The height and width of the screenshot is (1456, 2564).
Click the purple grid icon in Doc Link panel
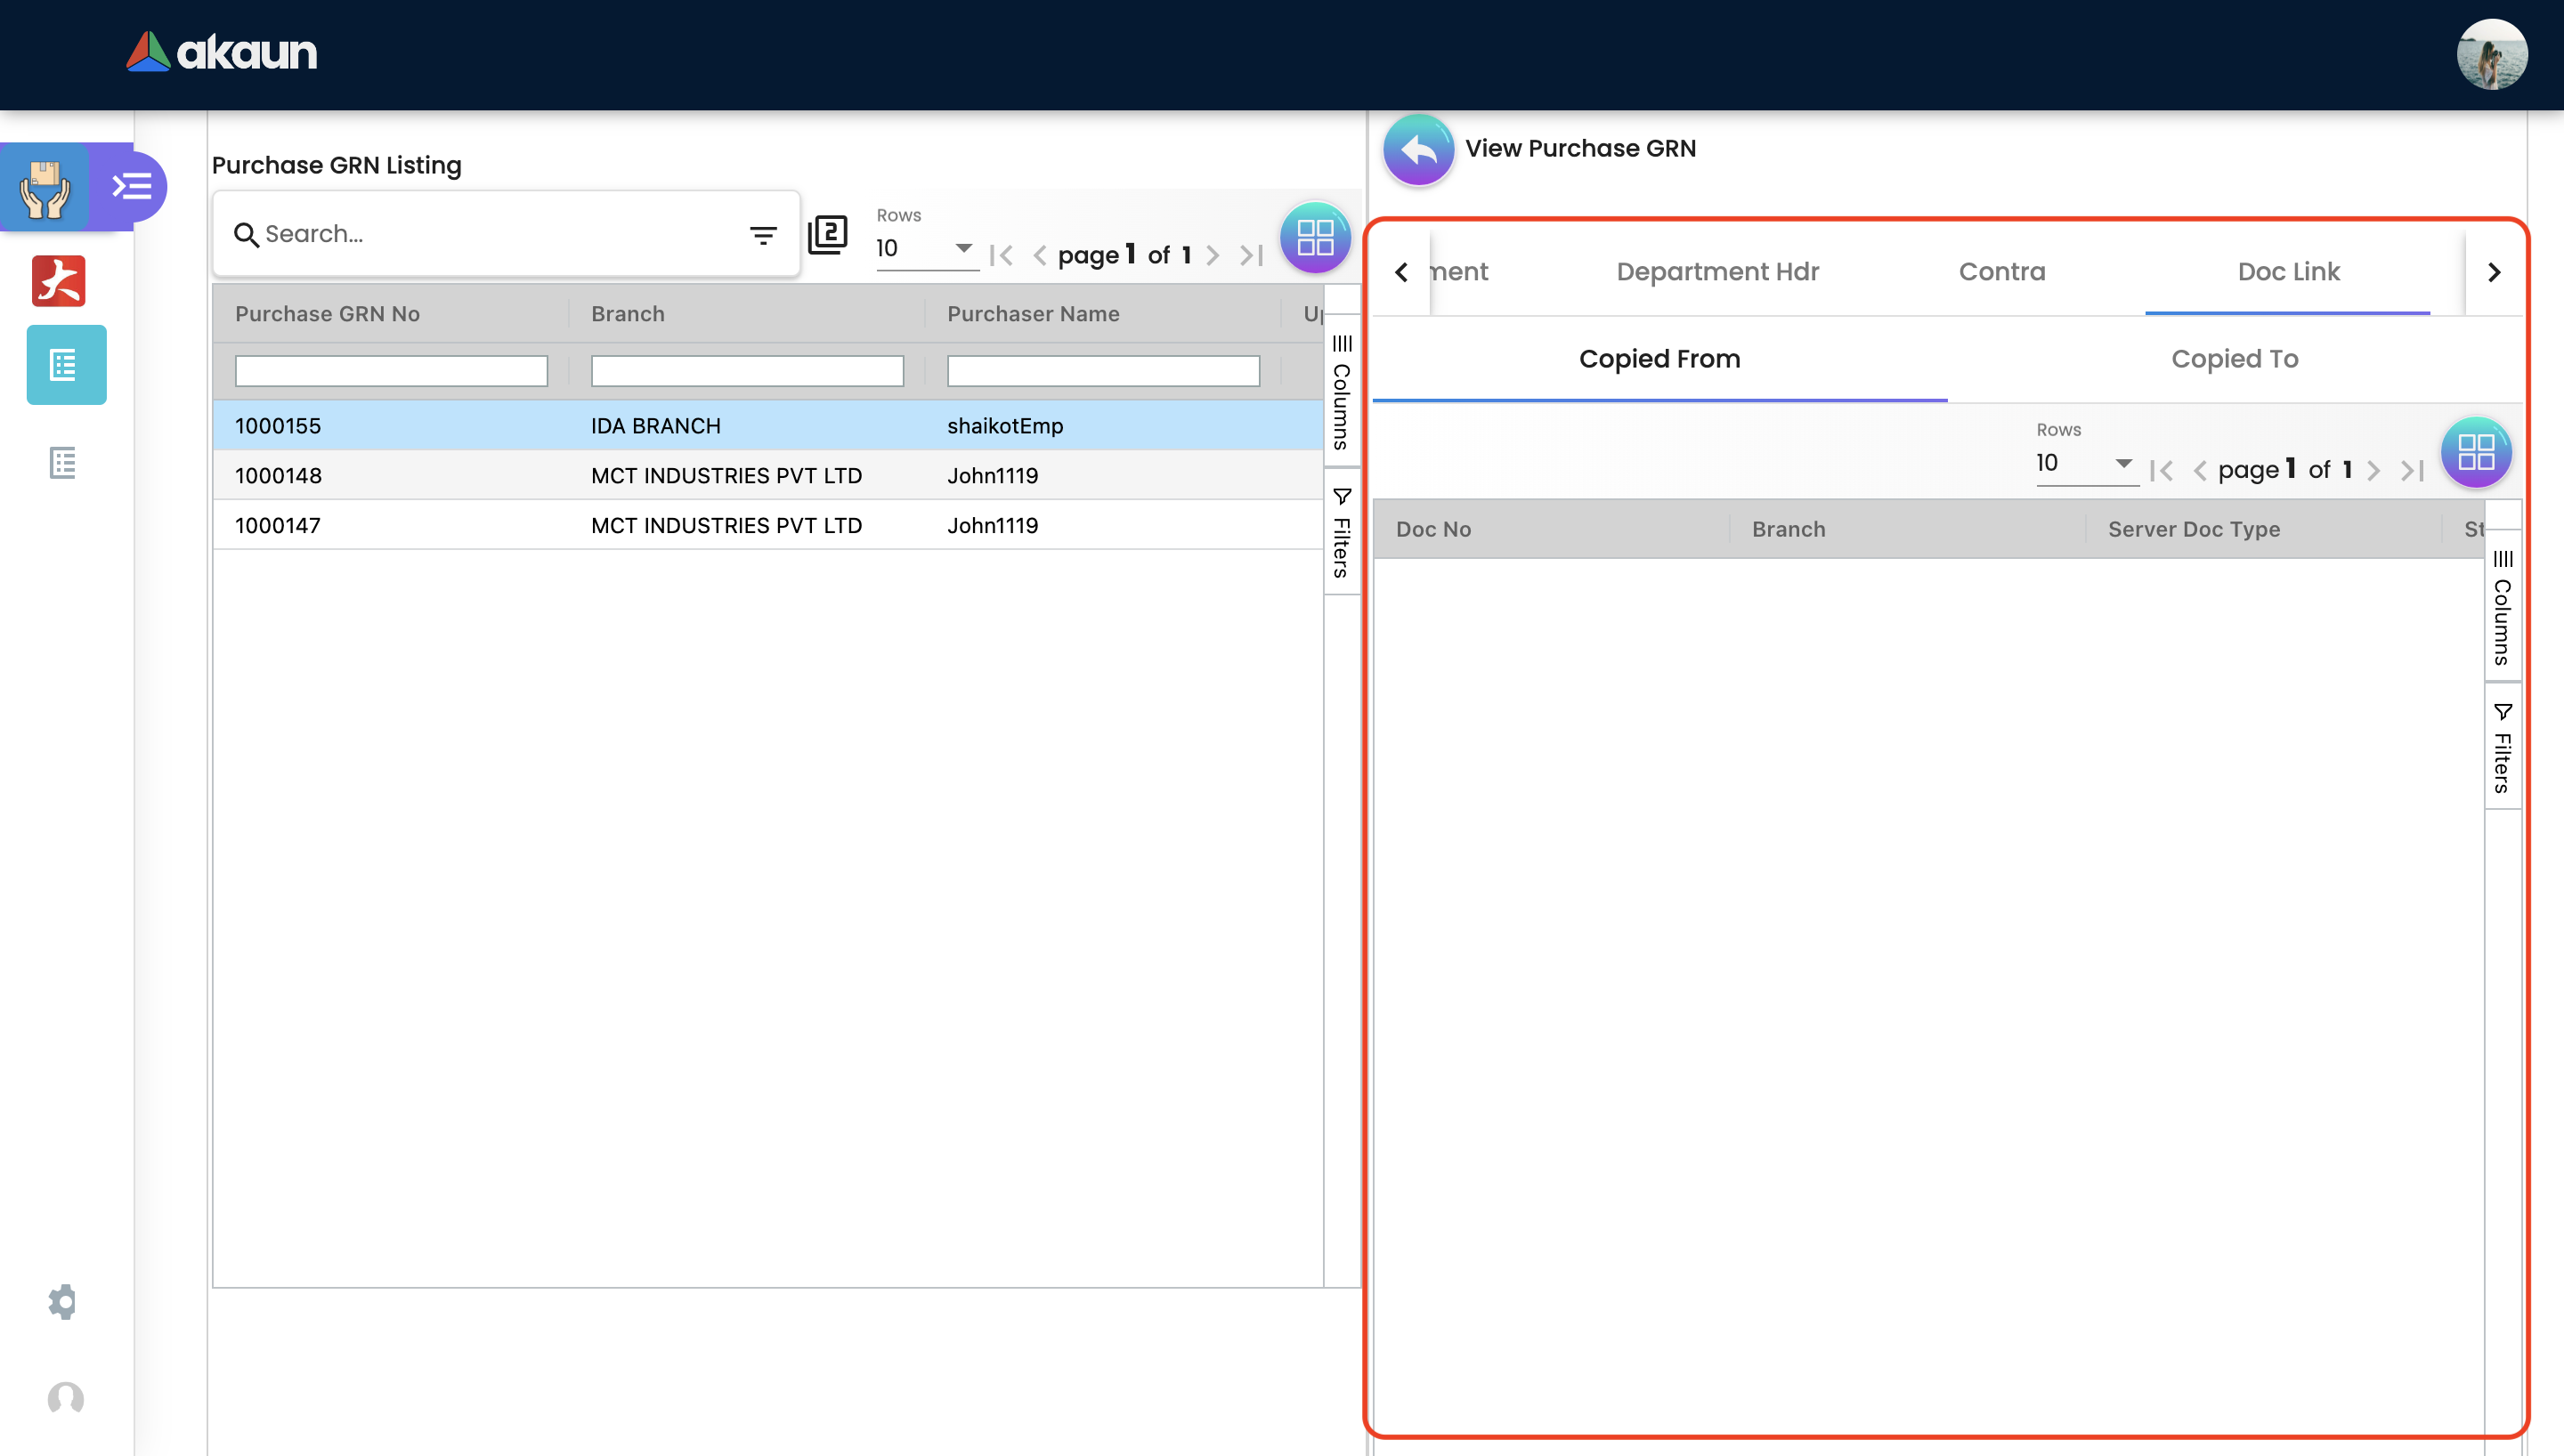click(x=2475, y=452)
